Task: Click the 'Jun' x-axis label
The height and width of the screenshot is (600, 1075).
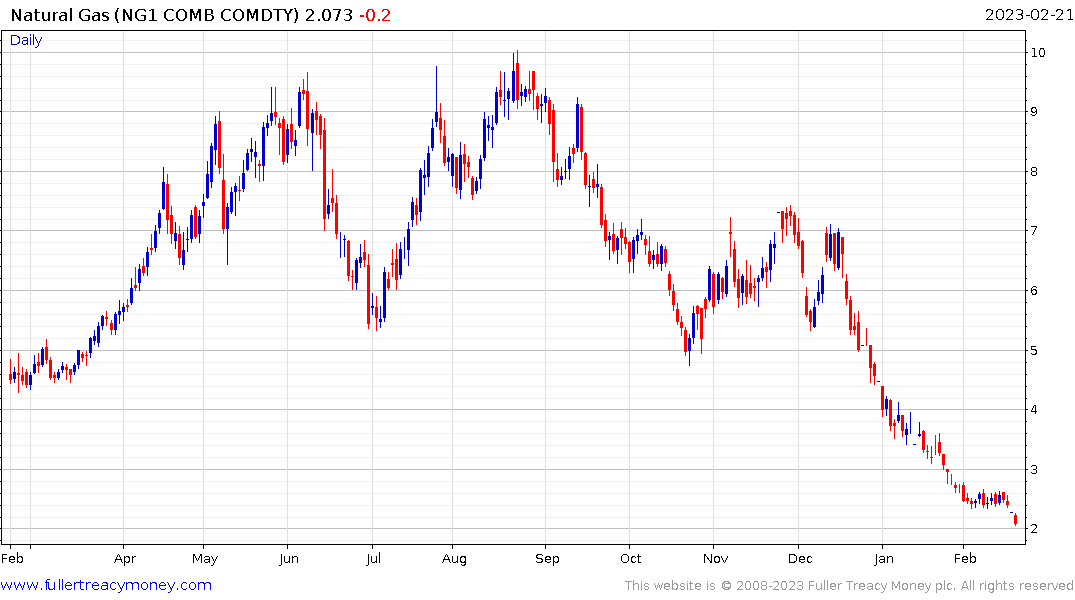Action: pyautogui.click(x=289, y=559)
